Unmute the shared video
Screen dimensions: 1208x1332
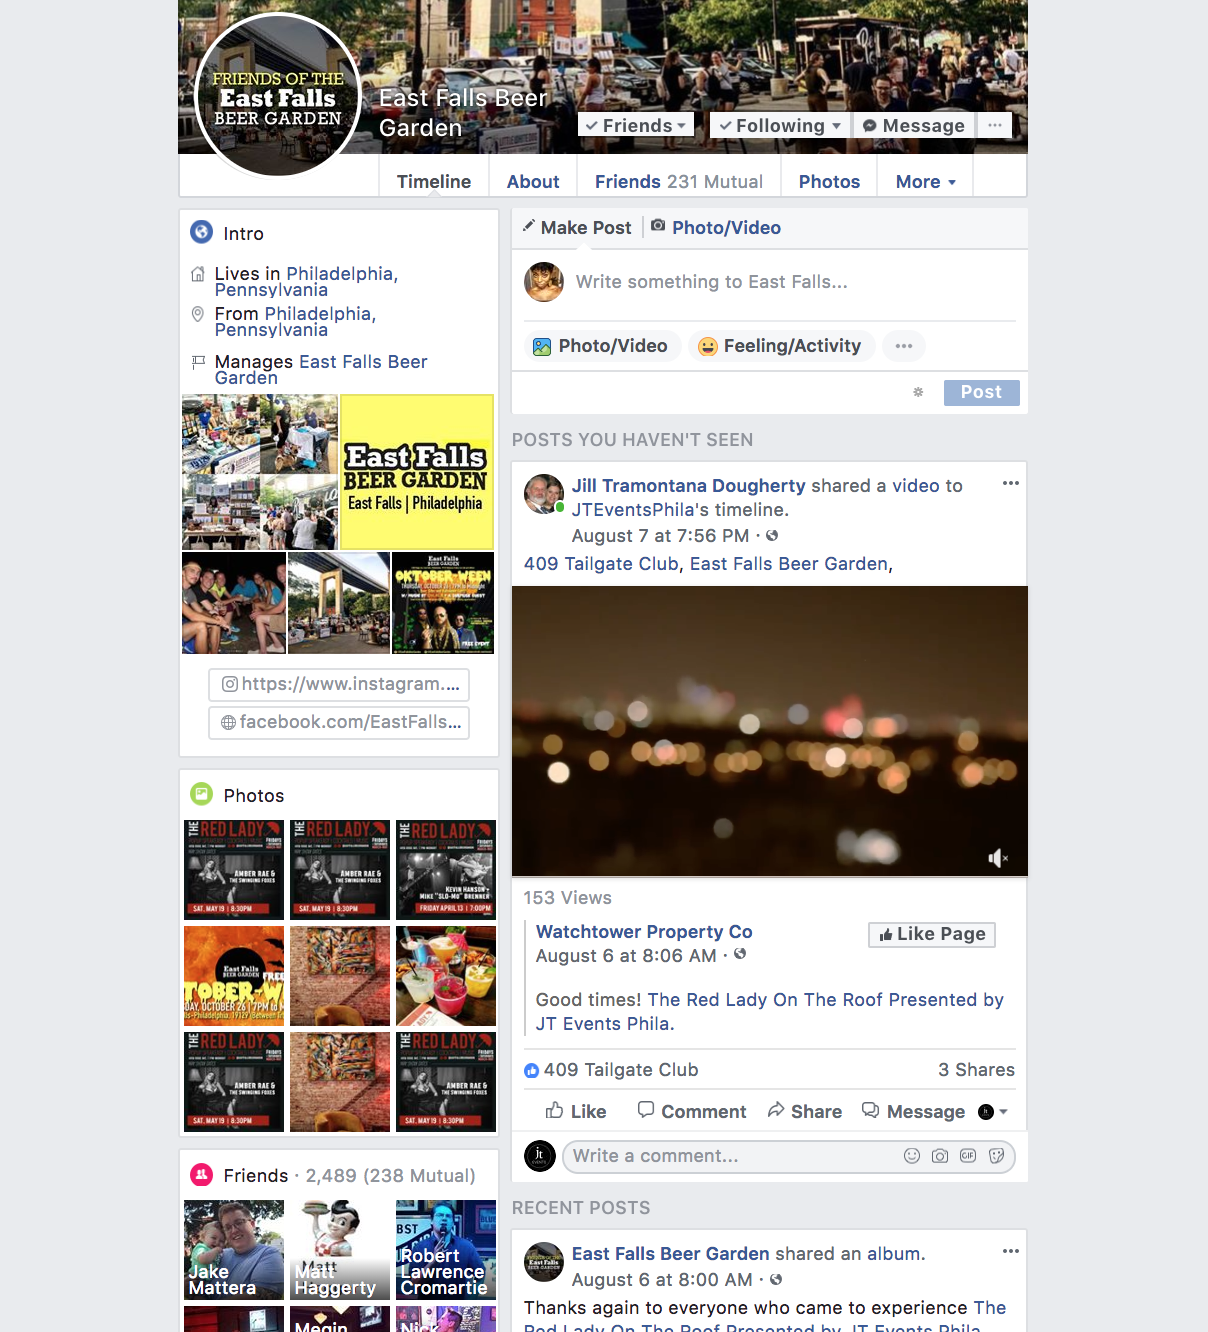pos(996,858)
